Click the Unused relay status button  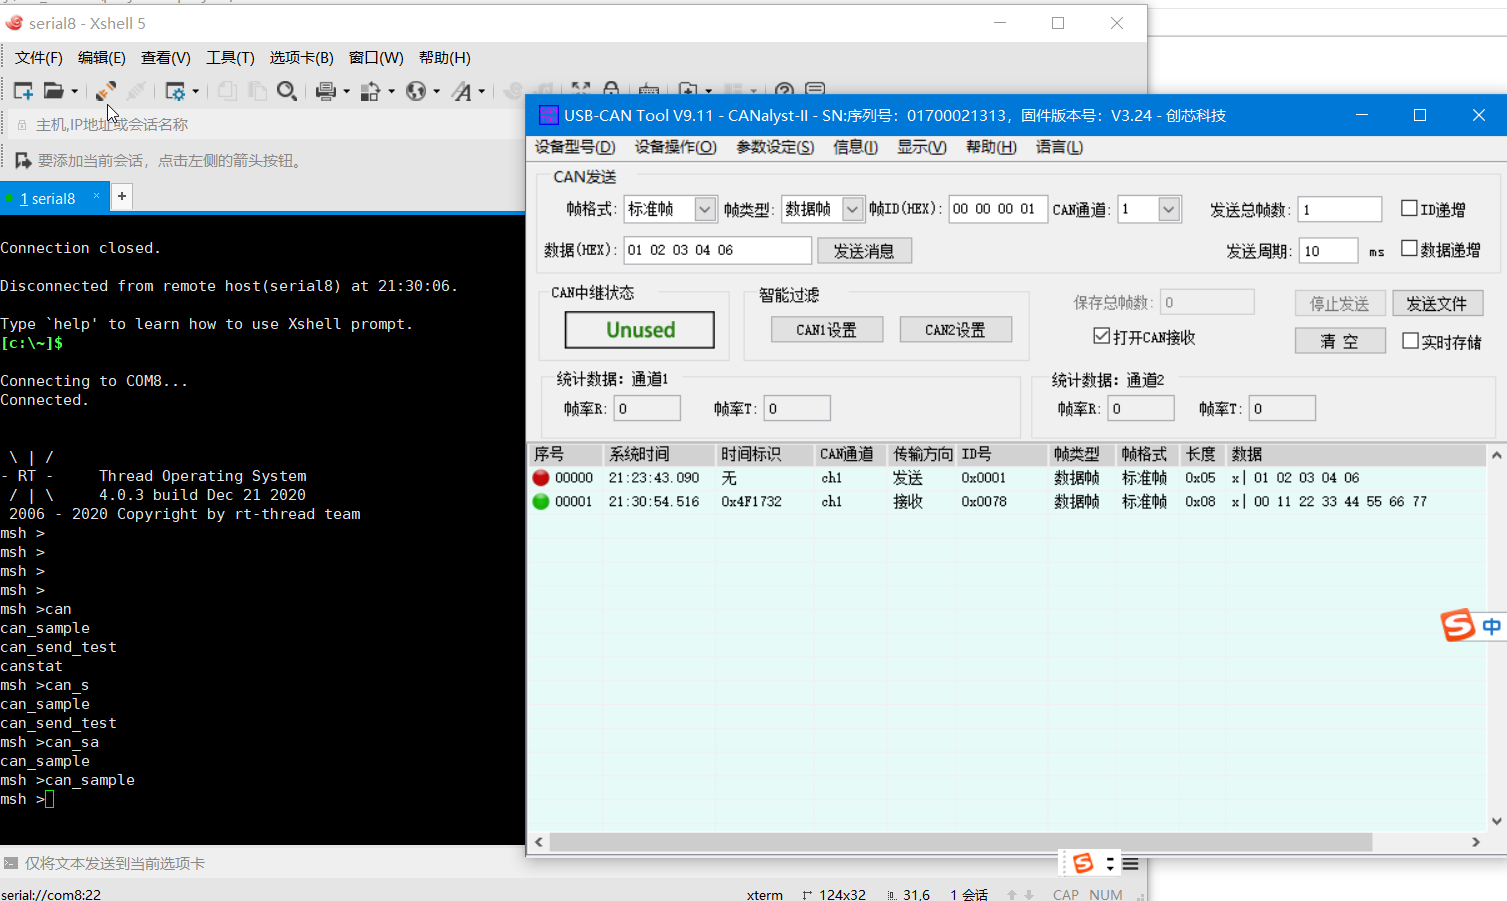click(640, 330)
